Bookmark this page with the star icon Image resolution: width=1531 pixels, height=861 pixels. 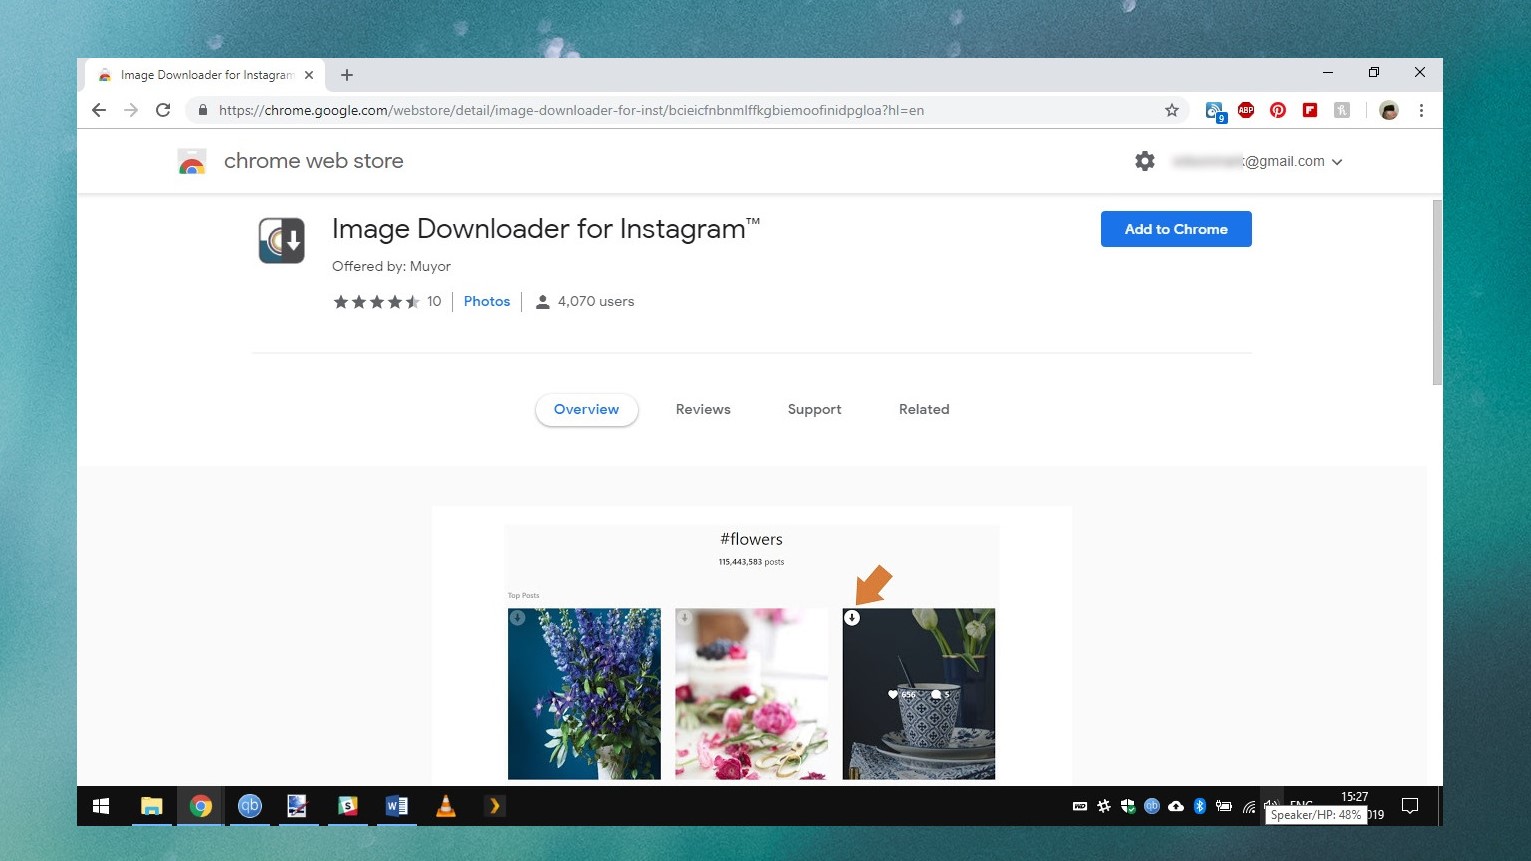tap(1170, 110)
